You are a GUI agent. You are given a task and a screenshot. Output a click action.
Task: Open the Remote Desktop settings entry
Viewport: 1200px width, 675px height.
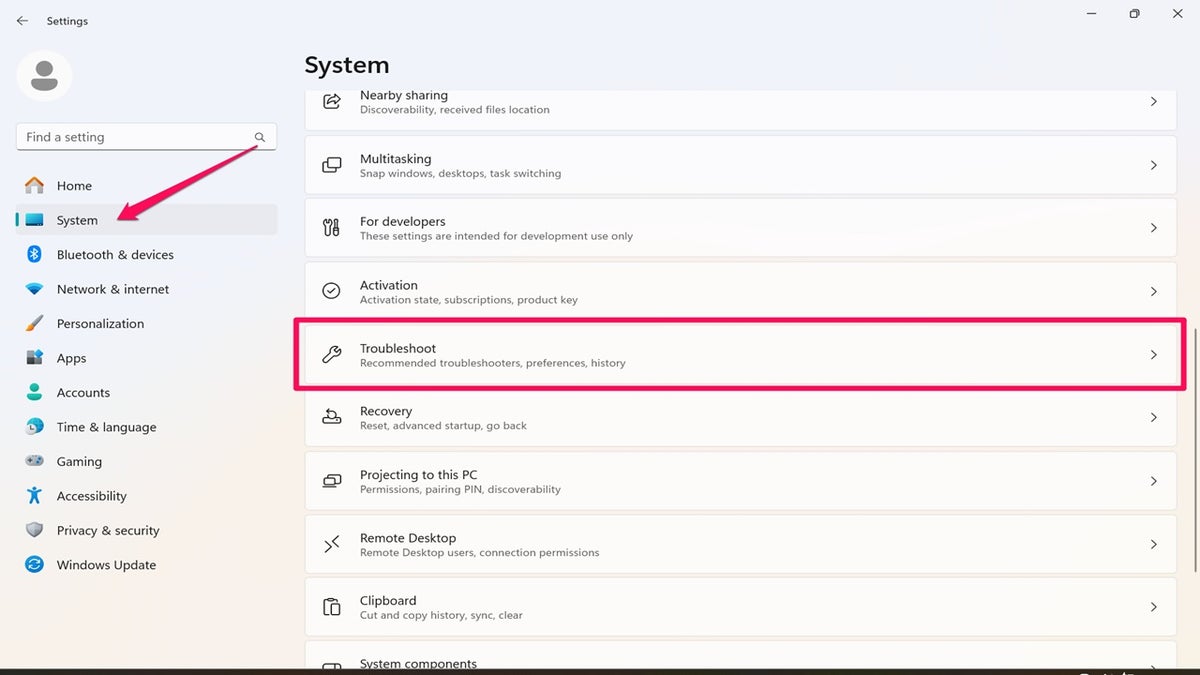pos(740,544)
